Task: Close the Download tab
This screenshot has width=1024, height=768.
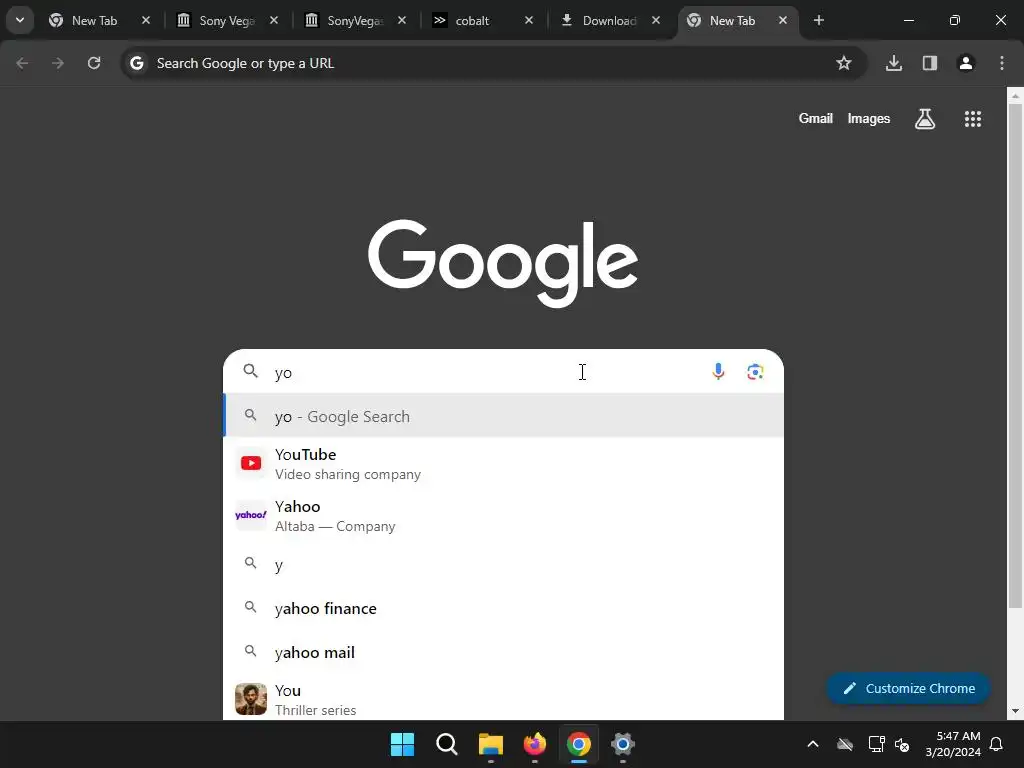Action: pyautogui.click(x=656, y=20)
